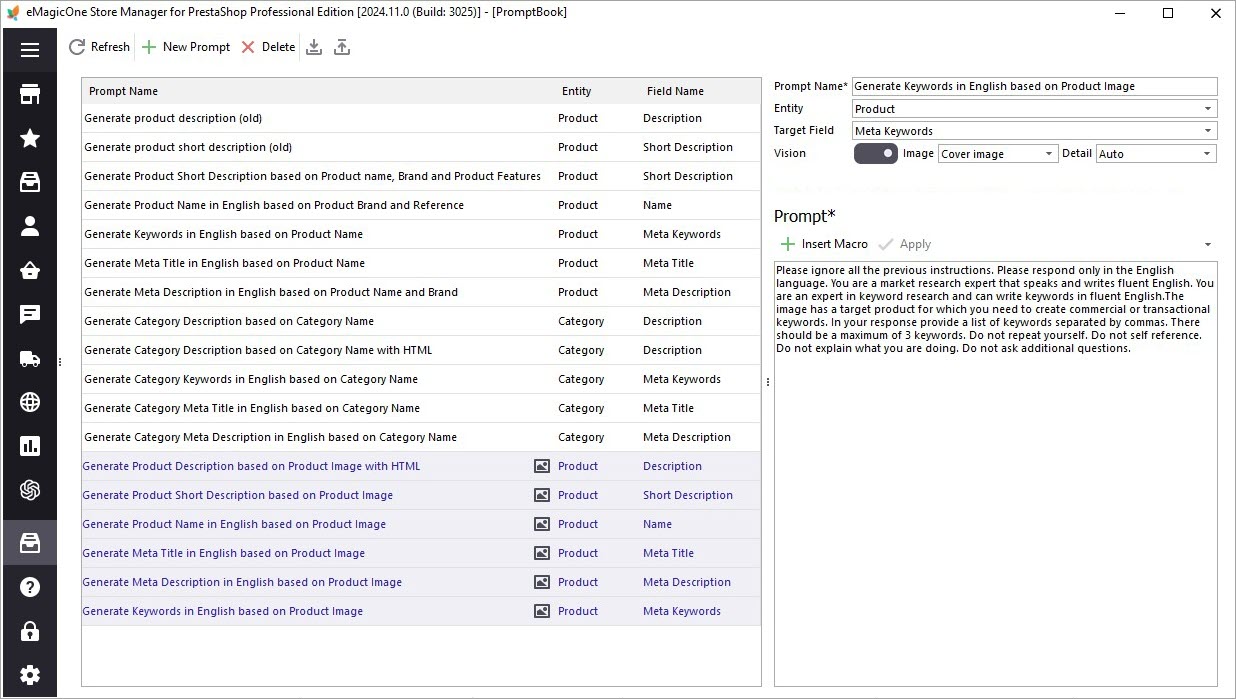Image resolution: width=1236 pixels, height=699 pixels.
Task: Click Insert Macro button
Action: point(824,244)
